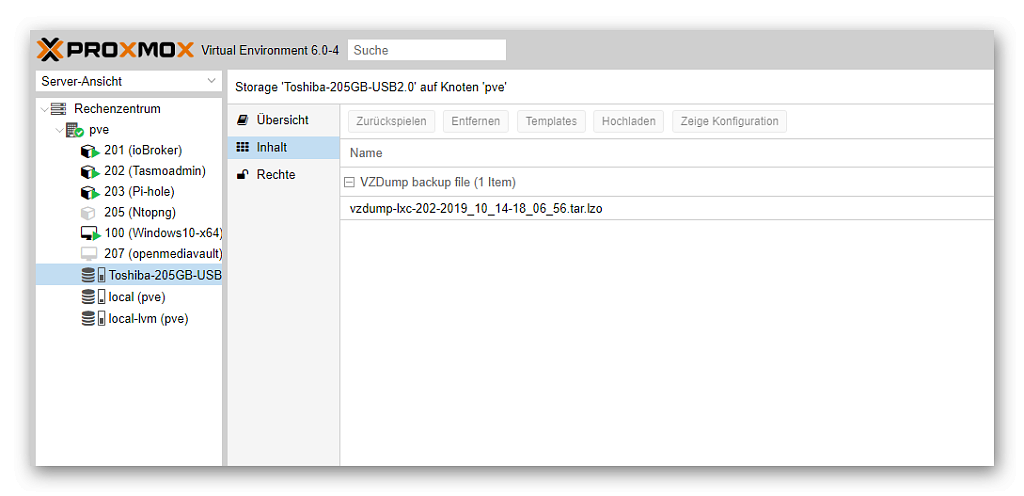This screenshot has height=496, width=1024.
Task: Select local-lvm (pve) storage label
Action: click(x=148, y=319)
